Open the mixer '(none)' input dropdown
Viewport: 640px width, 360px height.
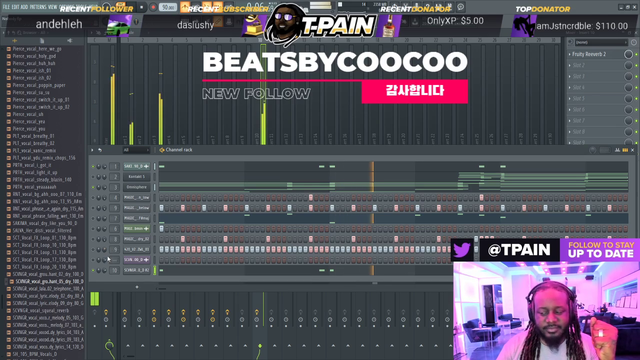(601, 42)
